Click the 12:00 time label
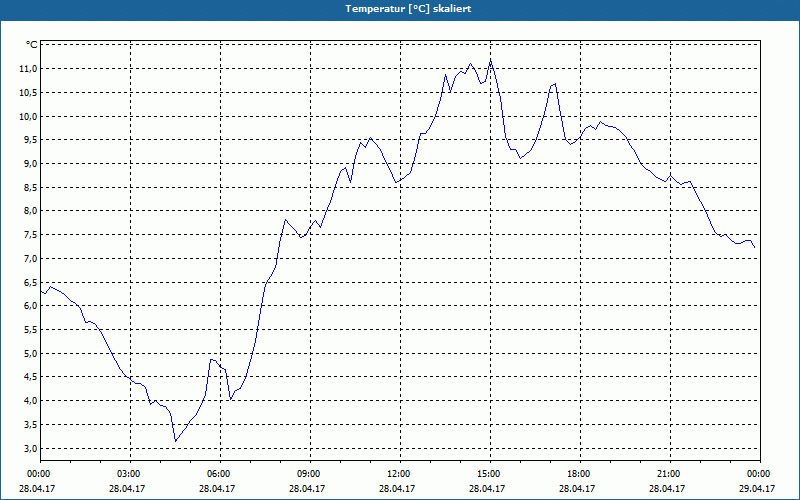This screenshot has width=800, height=500. click(400, 474)
